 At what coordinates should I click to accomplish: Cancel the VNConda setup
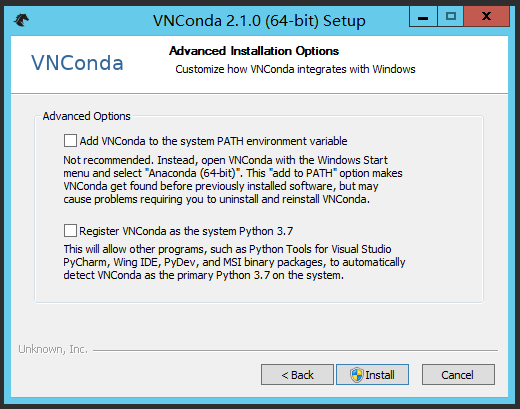click(x=458, y=375)
